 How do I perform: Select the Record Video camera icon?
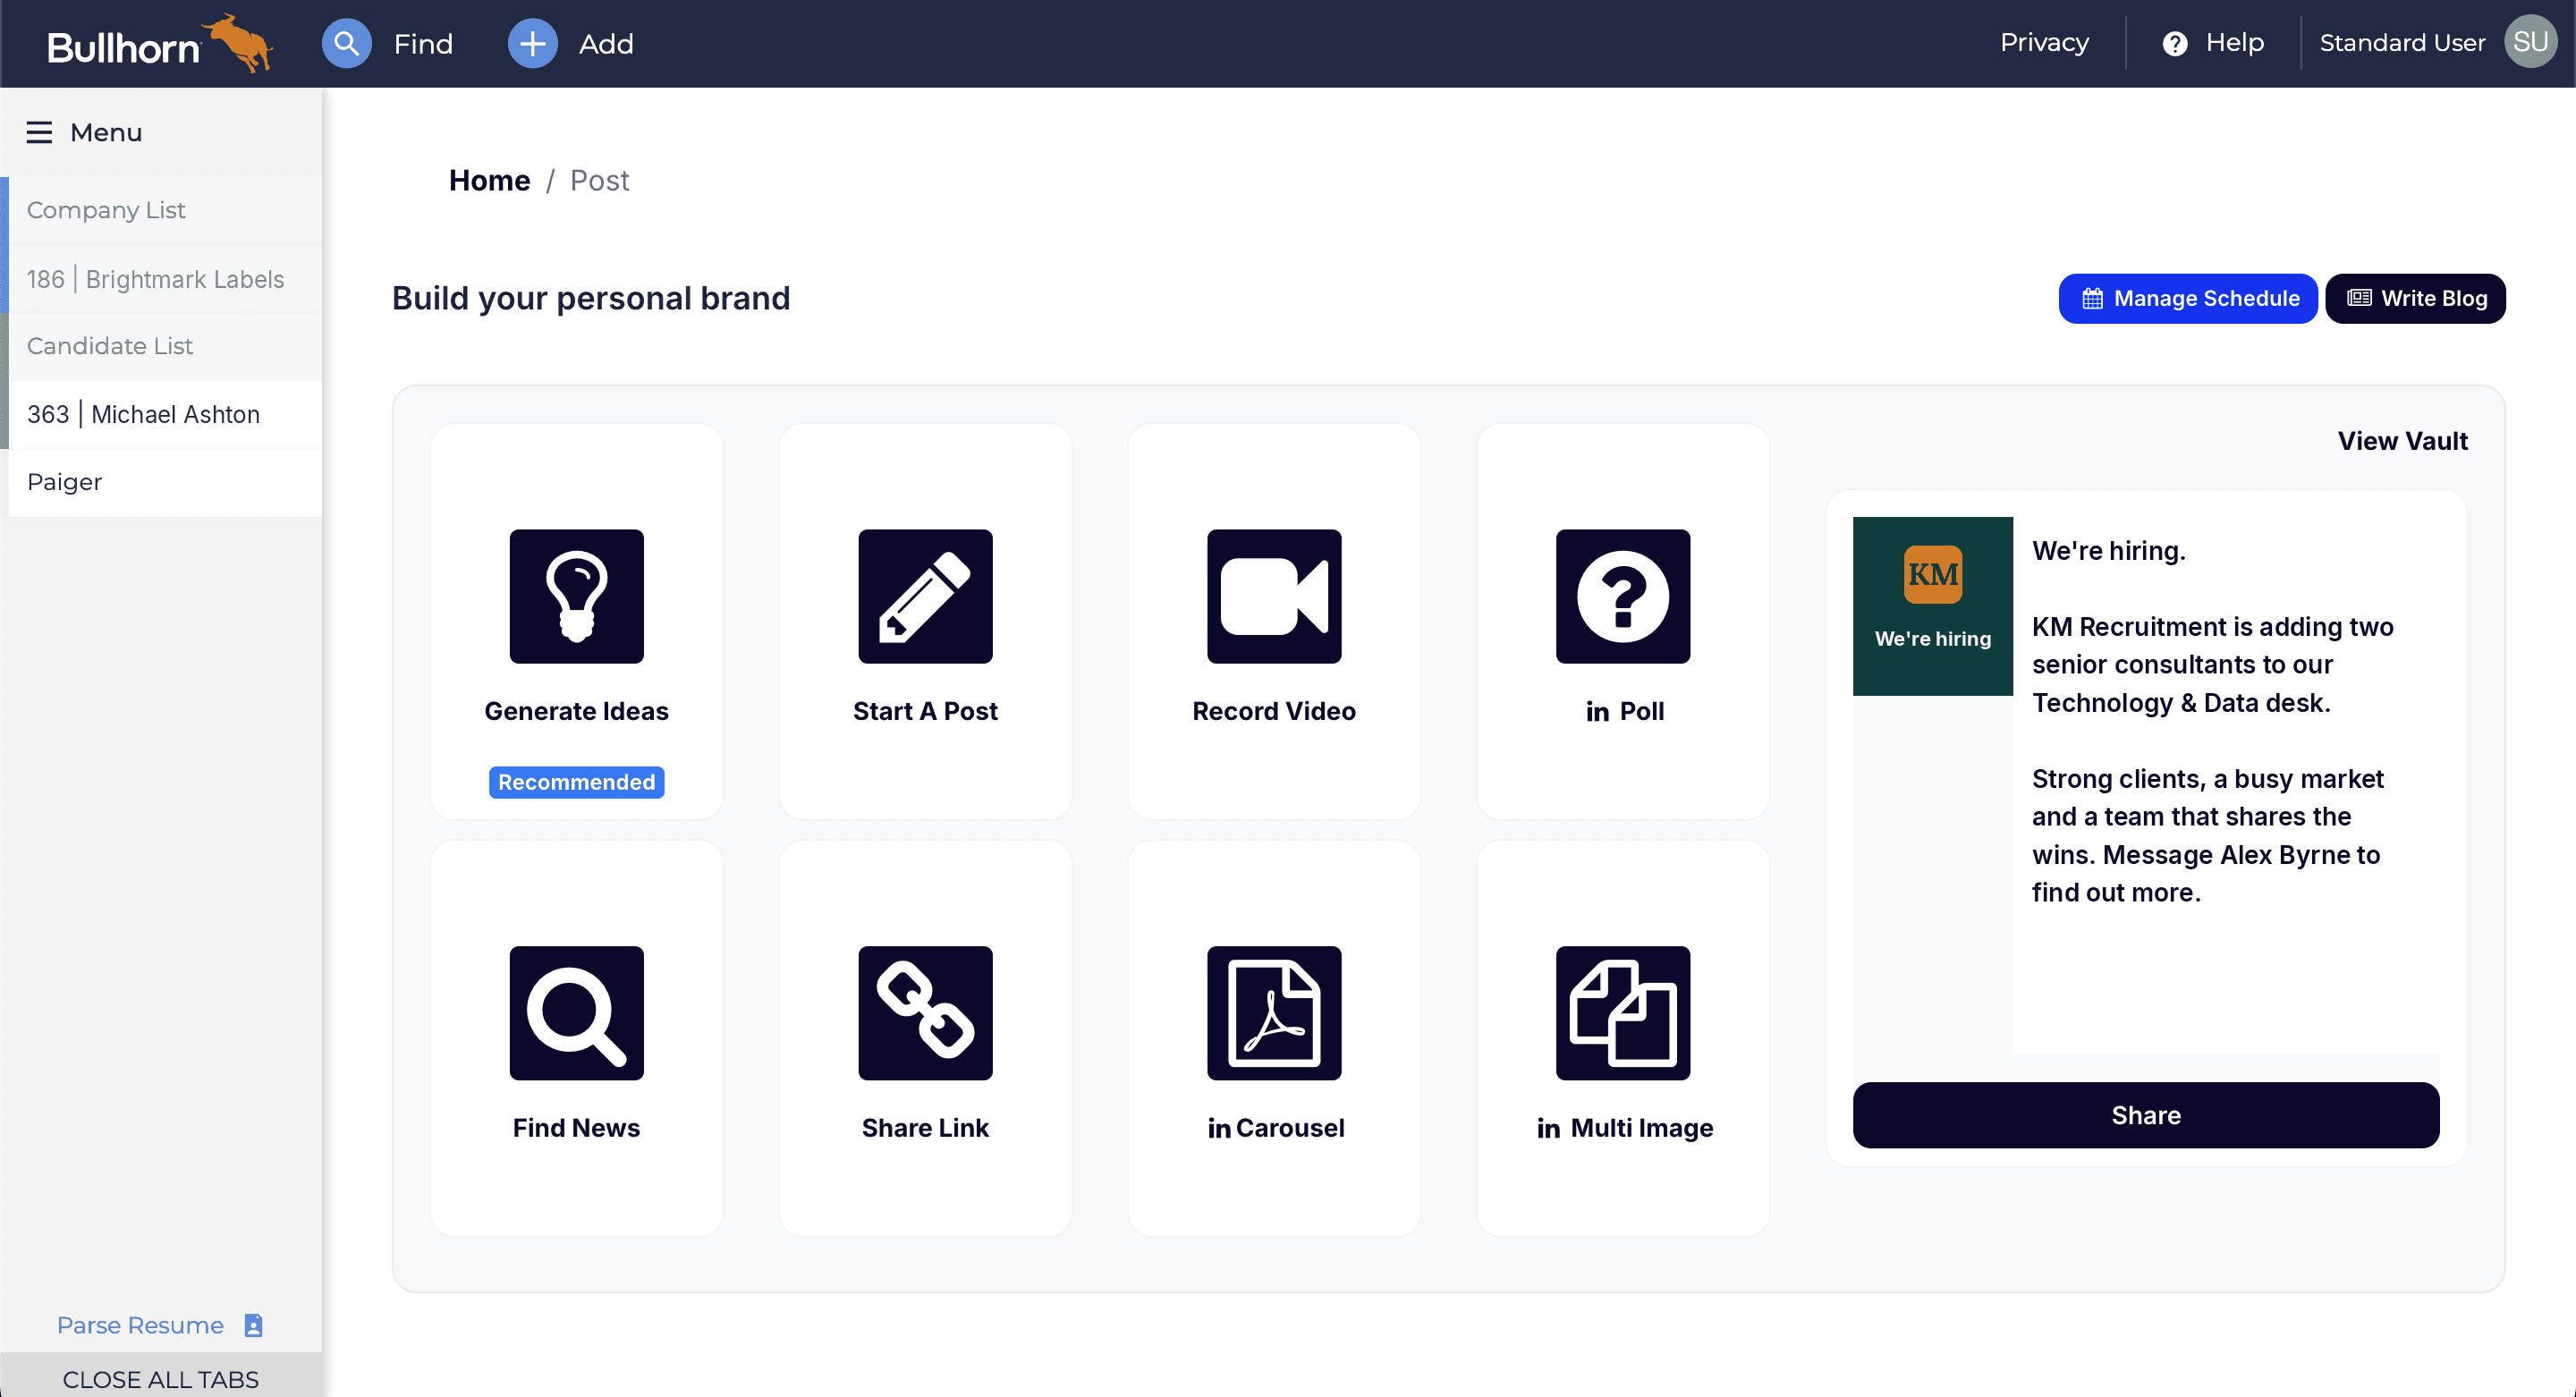(1274, 596)
